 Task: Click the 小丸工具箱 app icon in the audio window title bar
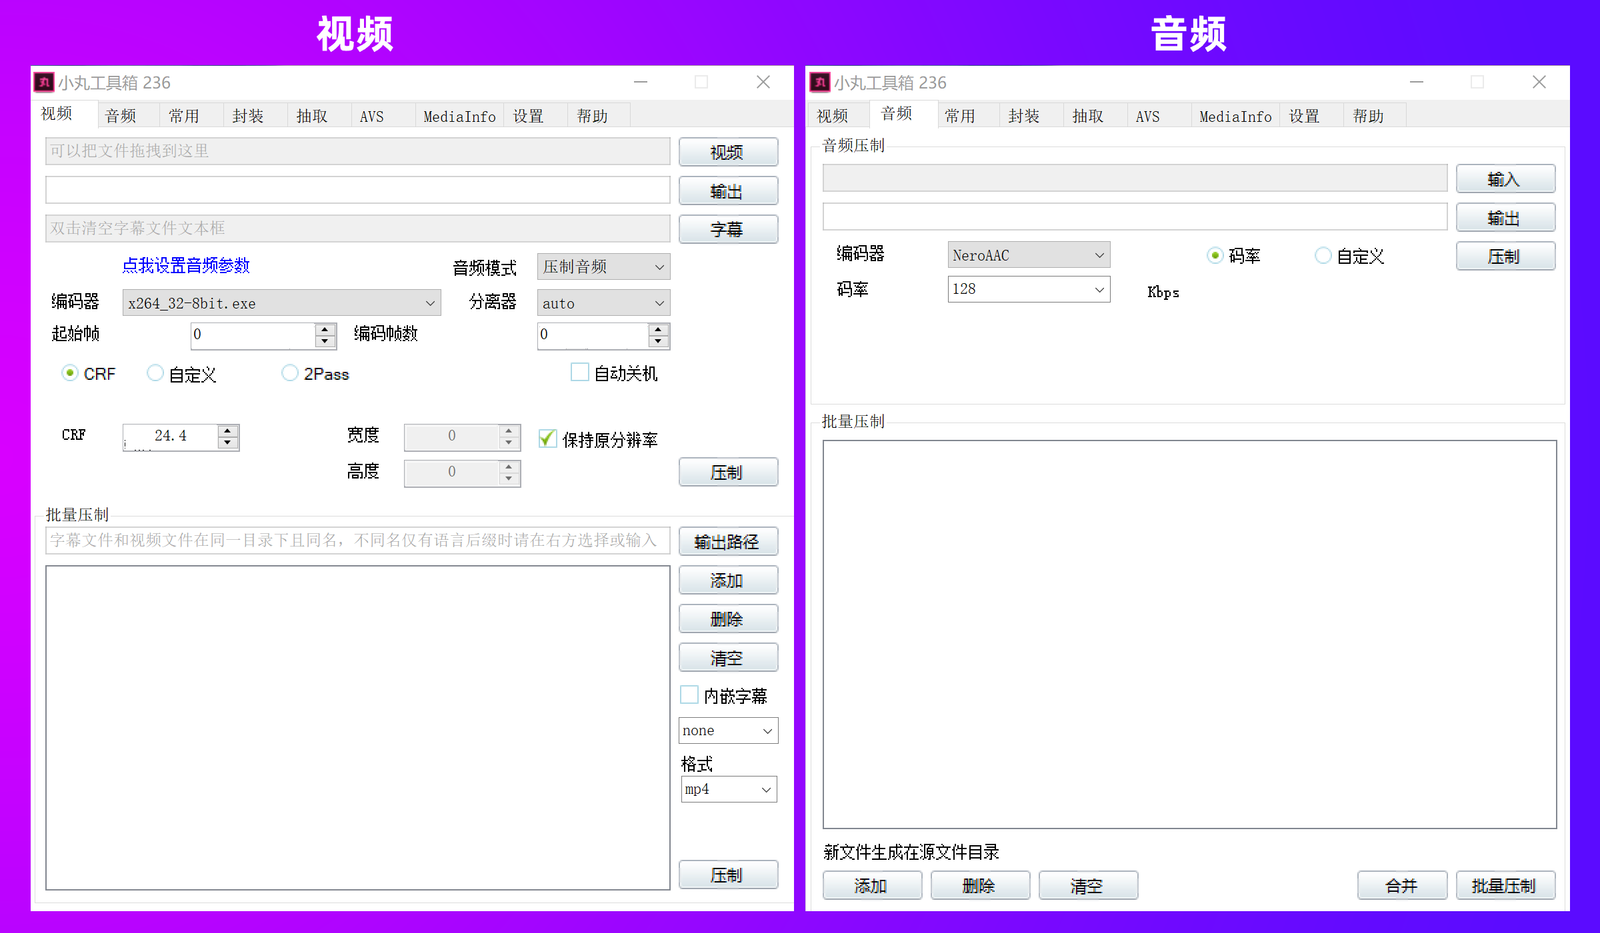[x=819, y=82]
